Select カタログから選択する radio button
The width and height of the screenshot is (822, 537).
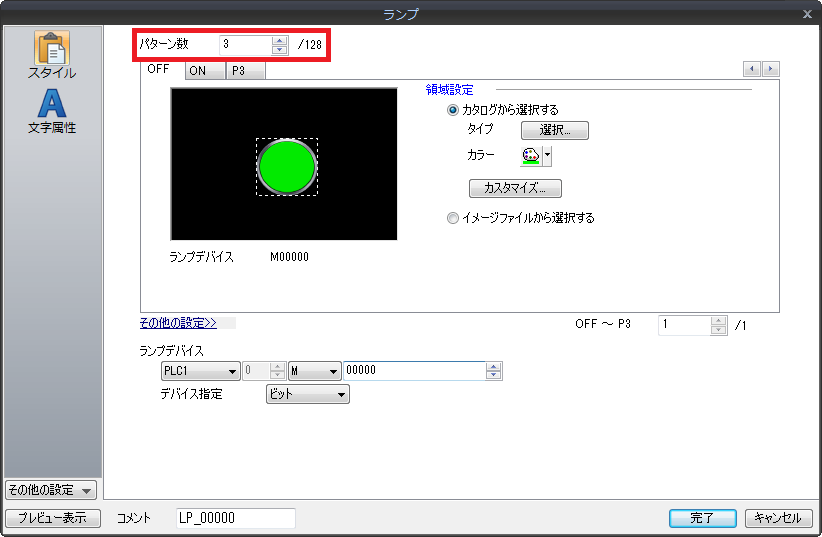coord(453,110)
